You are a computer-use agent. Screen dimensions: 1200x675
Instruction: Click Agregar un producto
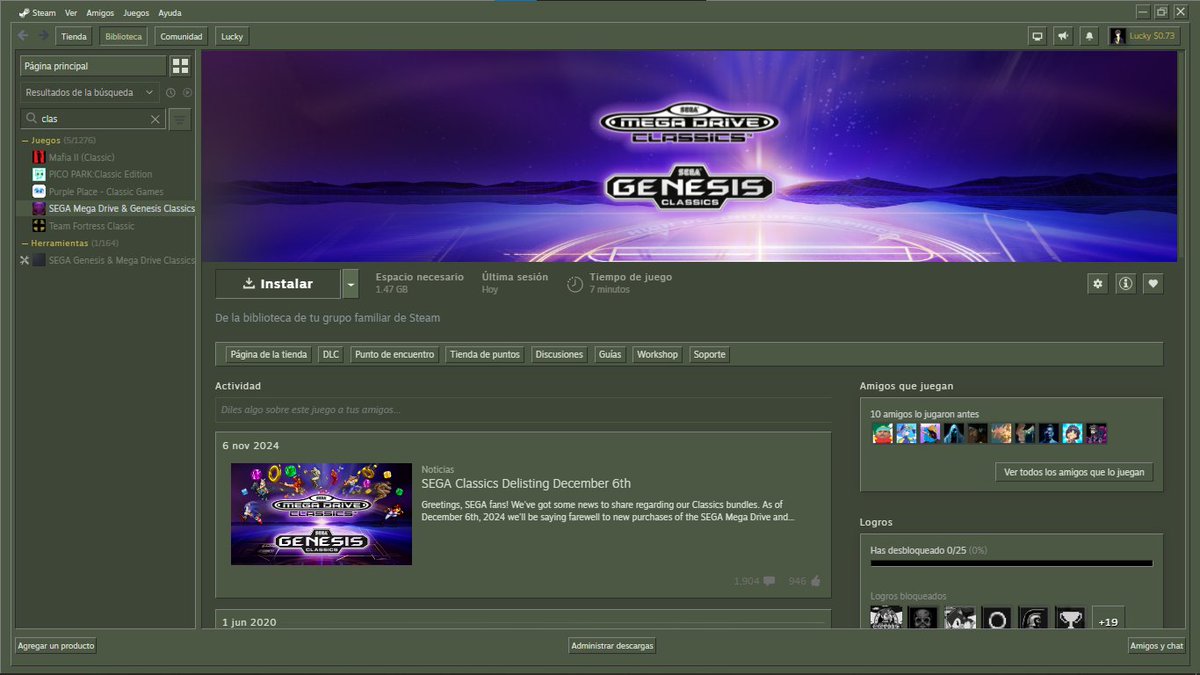tap(56, 646)
